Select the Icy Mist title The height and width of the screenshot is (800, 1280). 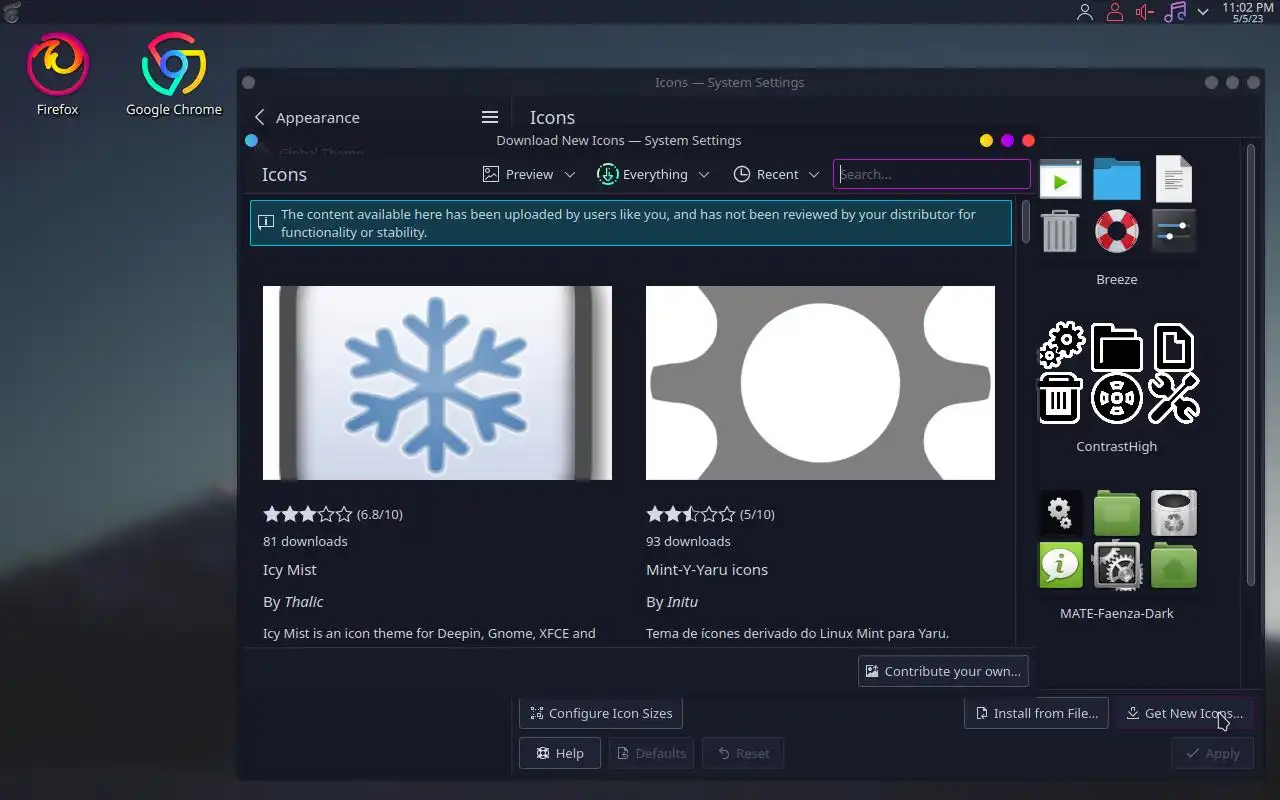click(x=290, y=570)
